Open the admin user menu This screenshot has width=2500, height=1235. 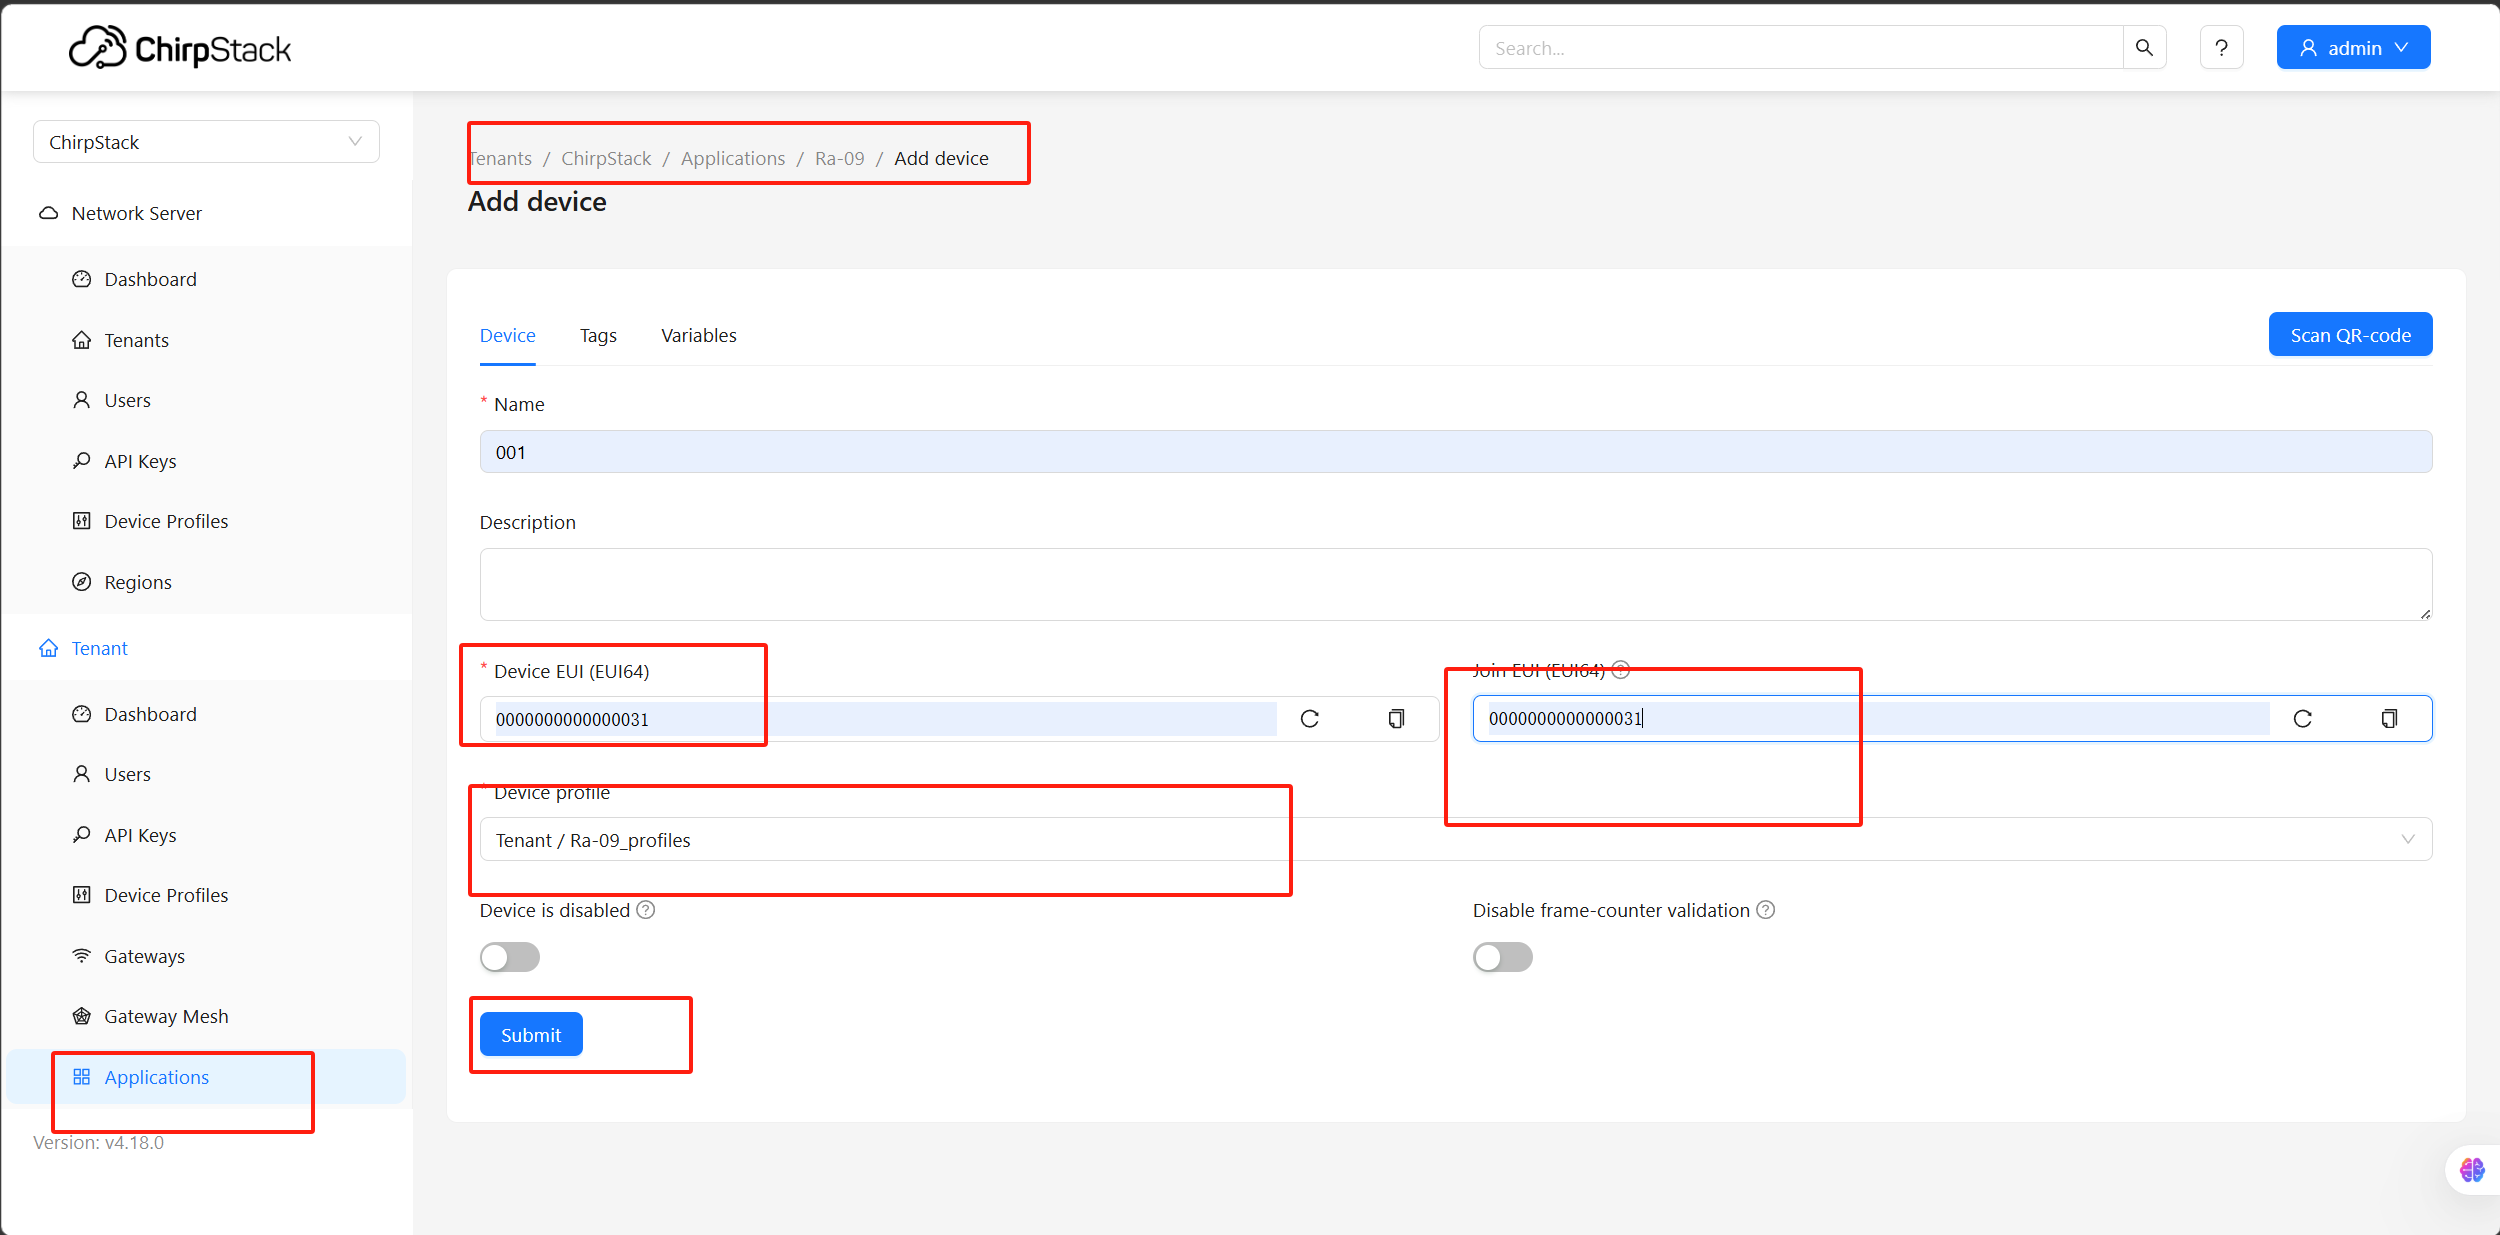click(2353, 47)
